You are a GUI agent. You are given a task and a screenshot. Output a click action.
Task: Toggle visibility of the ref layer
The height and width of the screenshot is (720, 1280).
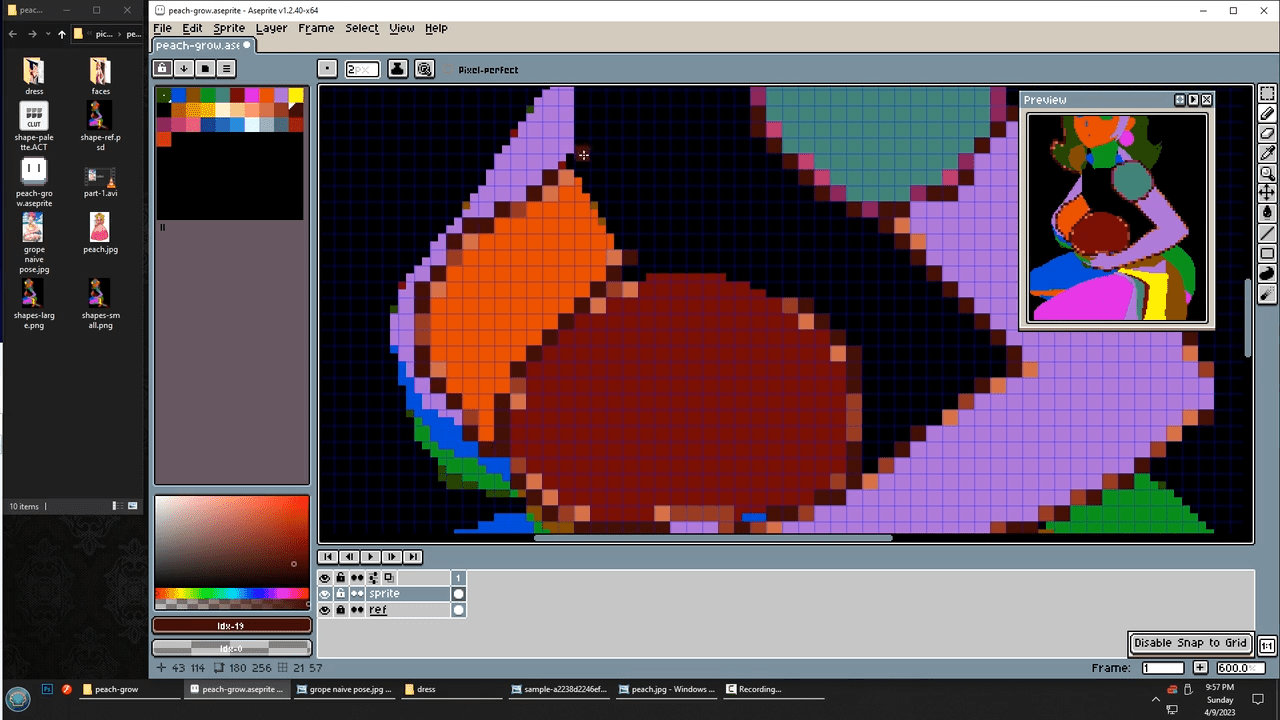point(325,610)
